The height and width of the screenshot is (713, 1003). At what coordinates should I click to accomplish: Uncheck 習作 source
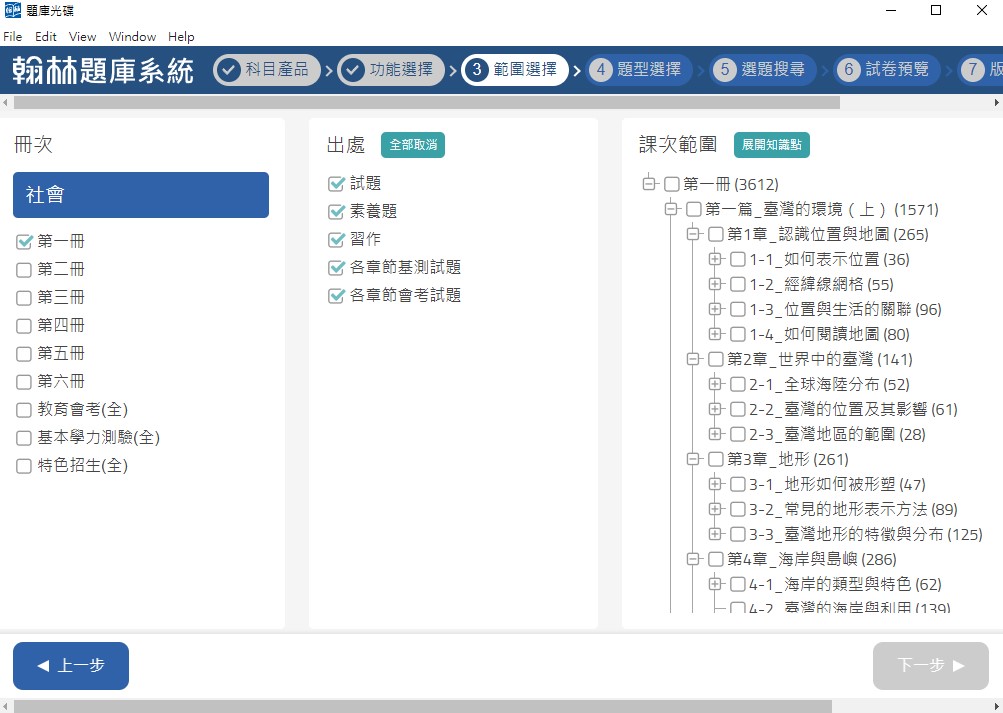tap(336, 240)
